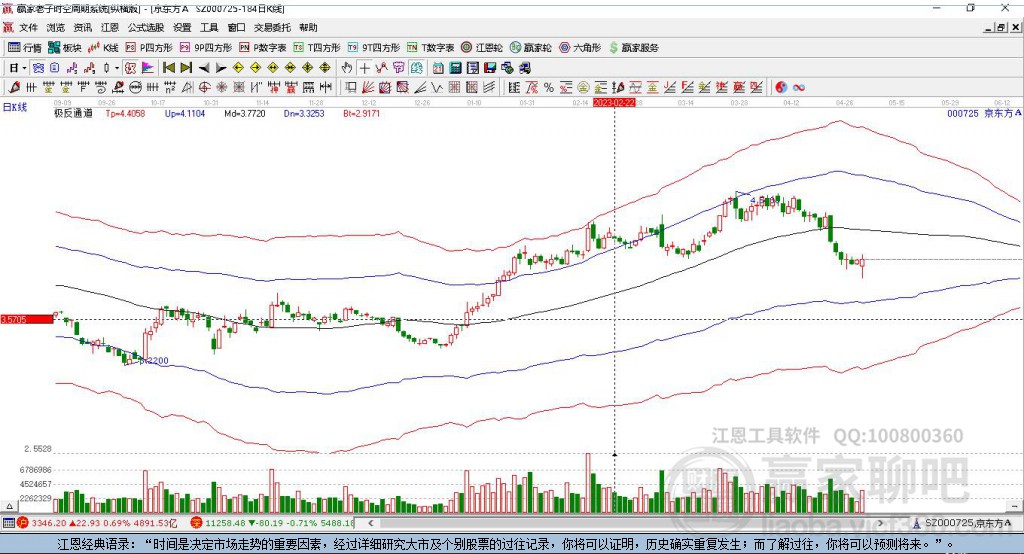Step chart right with black arrow
Viewport: 1024px width, 554px height.
[x=221, y=68]
